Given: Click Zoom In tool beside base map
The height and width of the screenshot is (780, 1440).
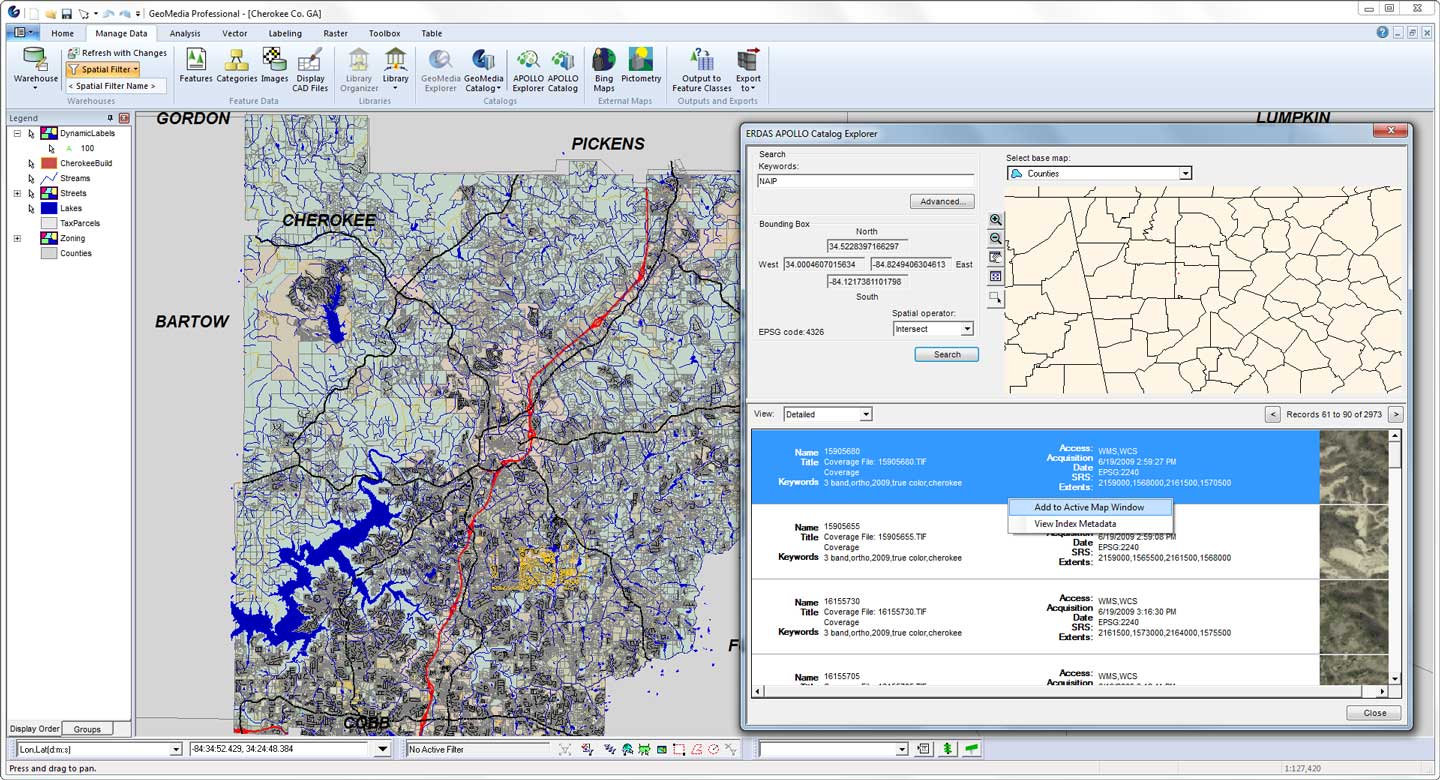Looking at the screenshot, I should coord(995,220).
